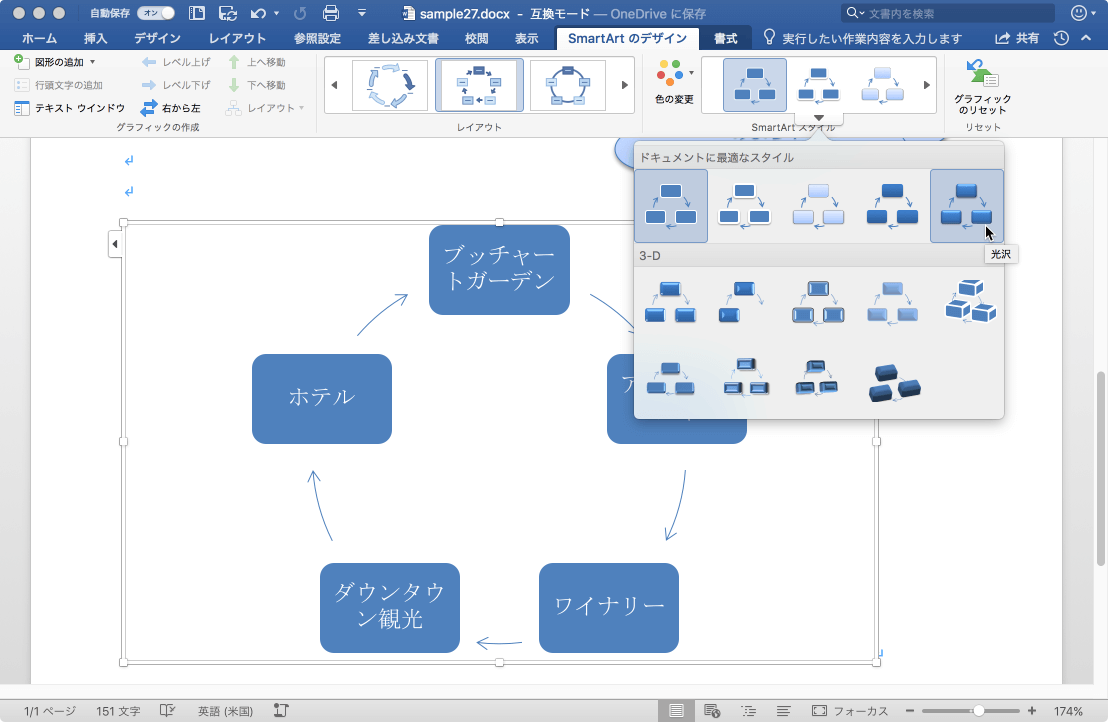Select the first flat style in dropdown
Viewport: 1108px width, 722px height.
point(671,206)
